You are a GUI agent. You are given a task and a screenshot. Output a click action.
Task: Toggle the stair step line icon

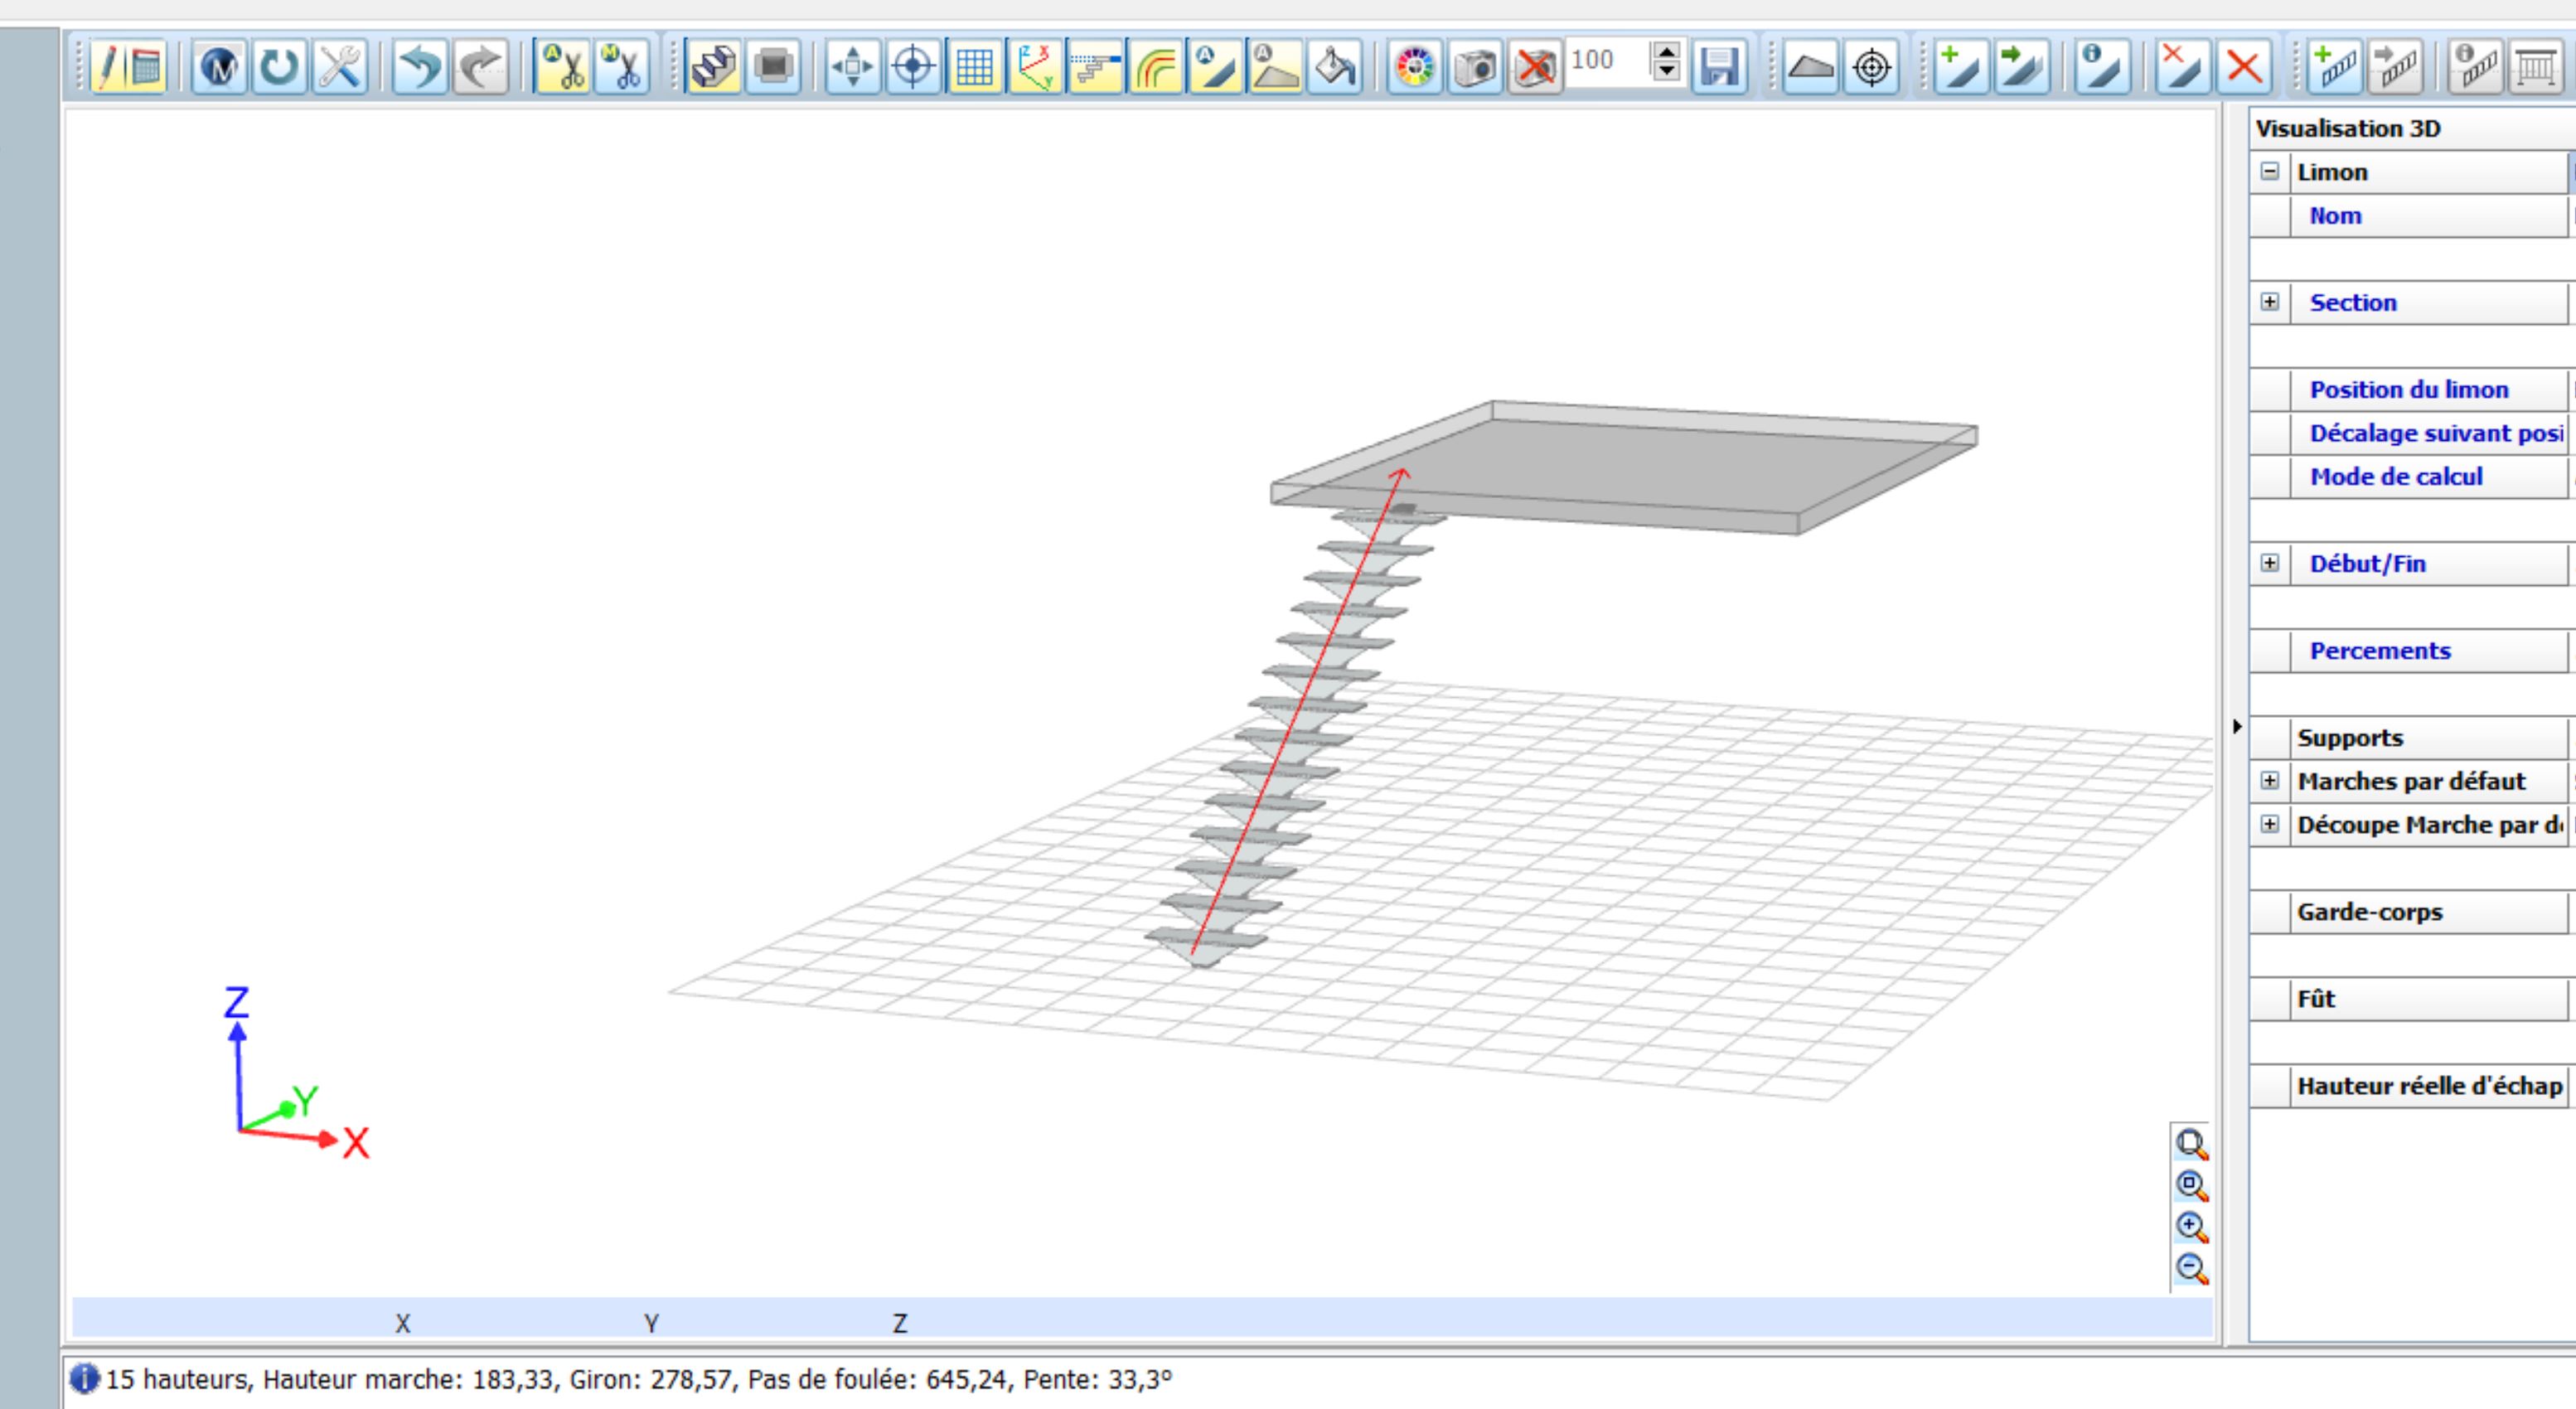tap(1095, 67)
